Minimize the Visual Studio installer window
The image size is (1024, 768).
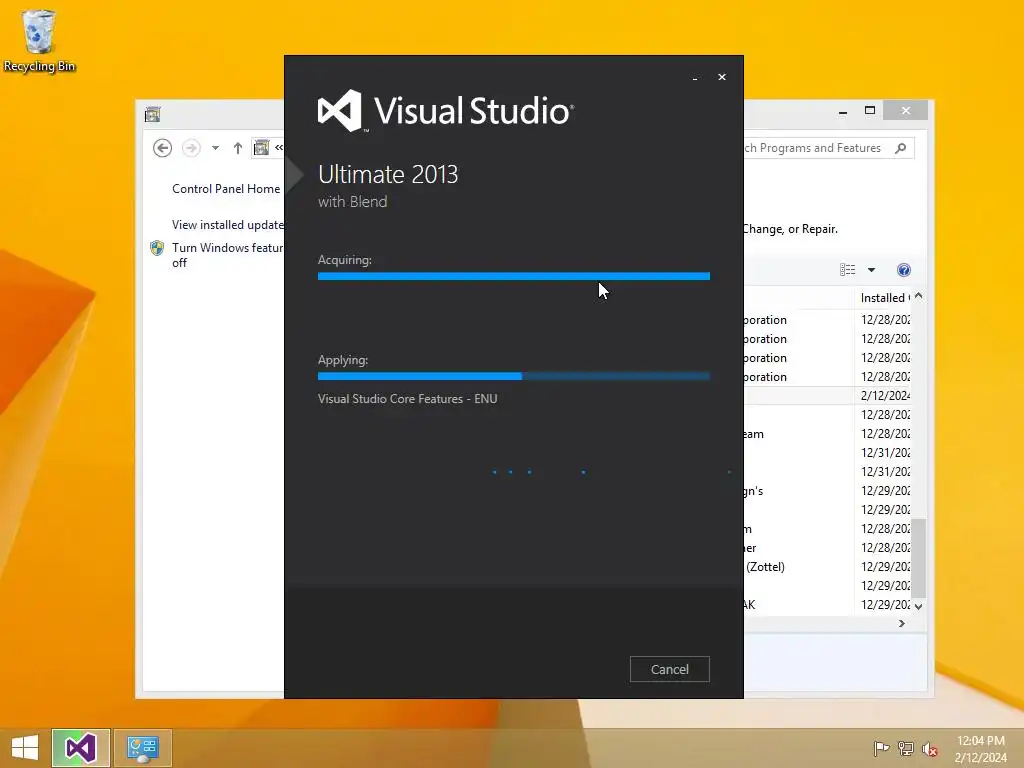click(x=695, y=78)
